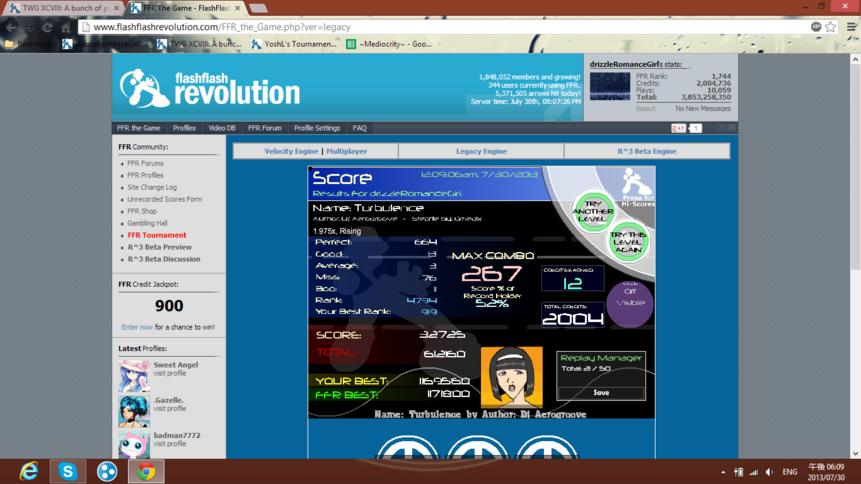Open the red FFR Tournament link
Image resolution: width=861 pixels, height=484 pixels.
coord(157,235)
